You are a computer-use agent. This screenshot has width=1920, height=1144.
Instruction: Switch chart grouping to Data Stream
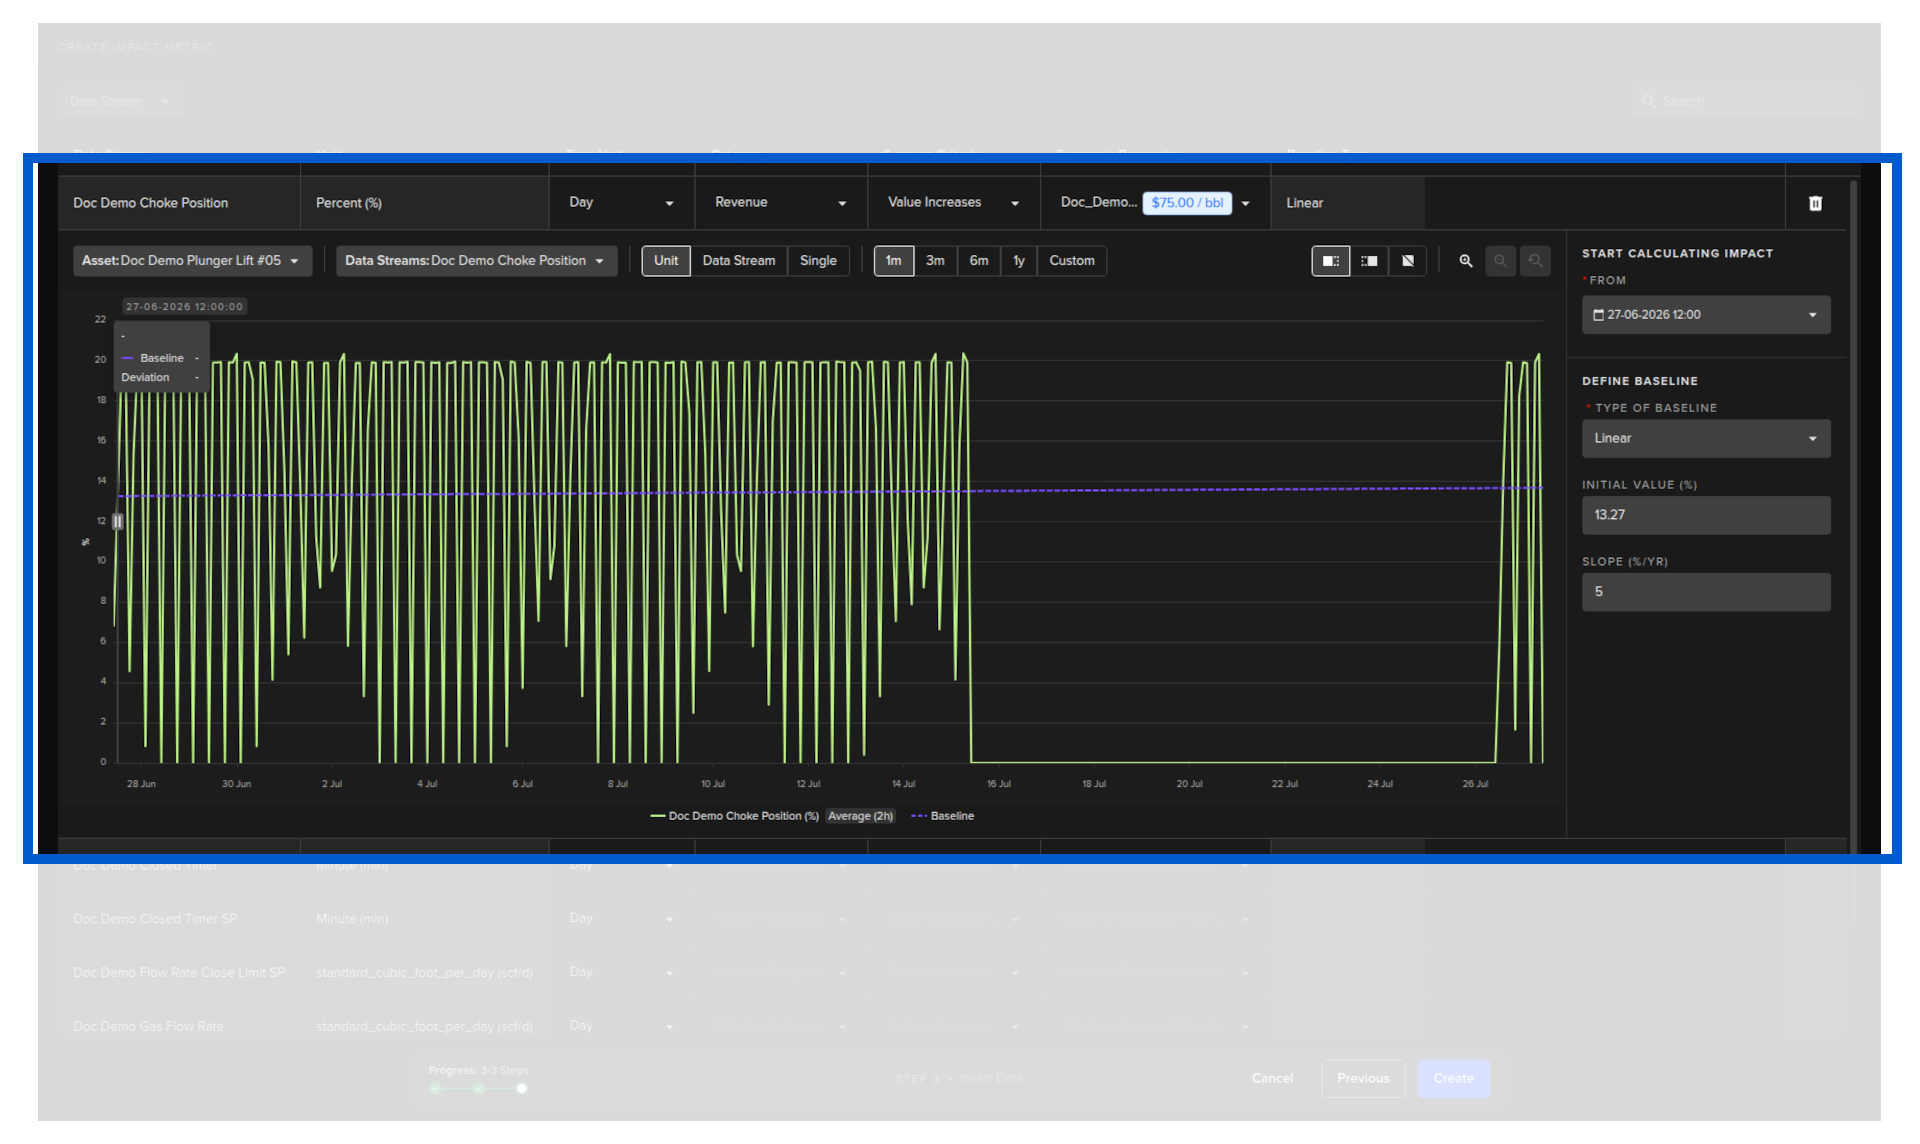tap(739, 261)
